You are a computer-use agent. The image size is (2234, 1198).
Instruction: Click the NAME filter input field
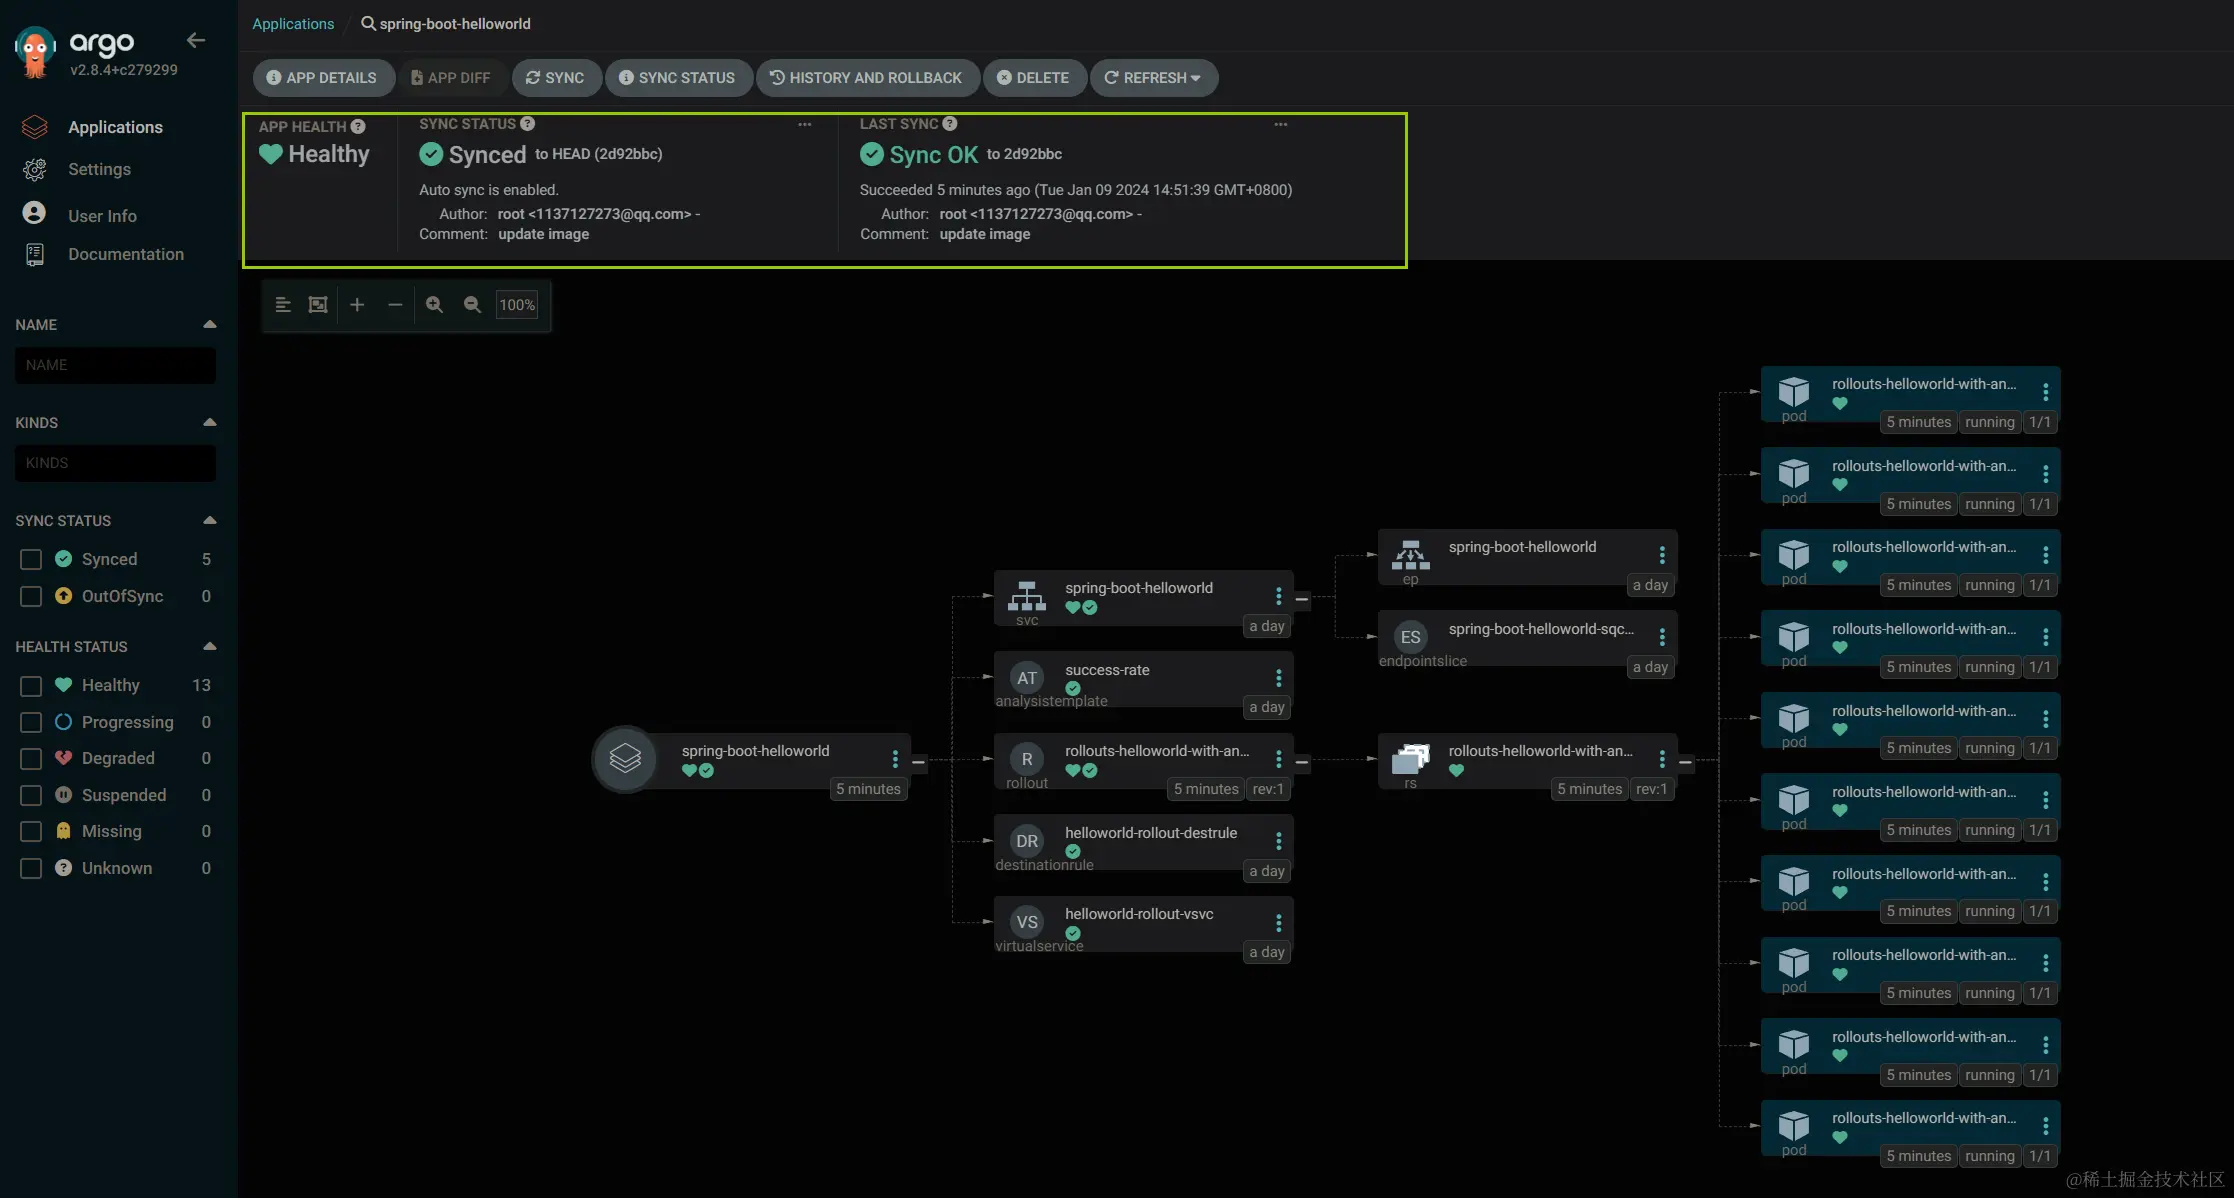(115, 365)
